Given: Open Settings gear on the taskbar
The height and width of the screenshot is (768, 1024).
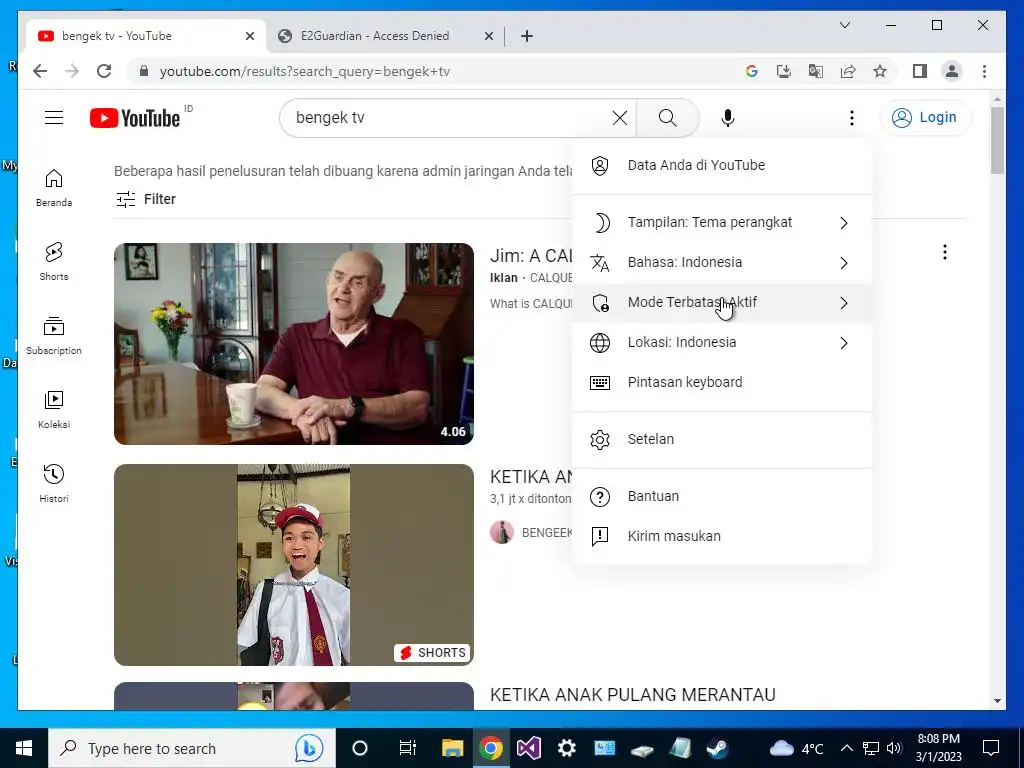Looking at the screenshot, I should click(x=566, y=748).
